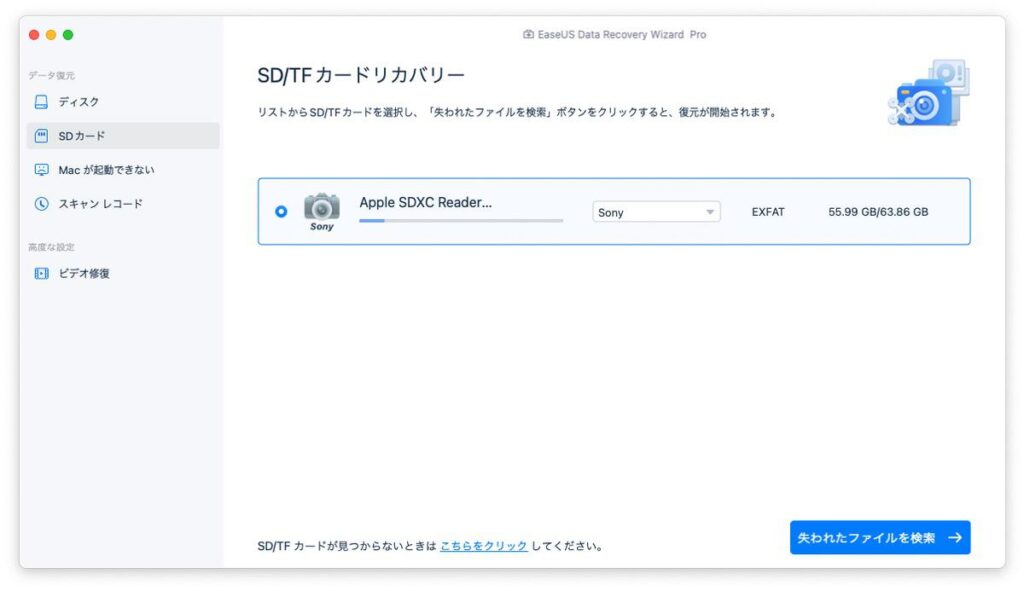Click the SD card usage progress bar

(x=461, y=221)
